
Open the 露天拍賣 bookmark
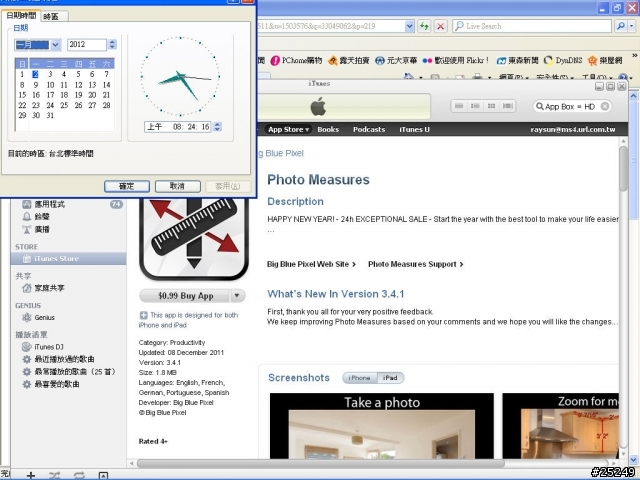(x=349, y=60)
